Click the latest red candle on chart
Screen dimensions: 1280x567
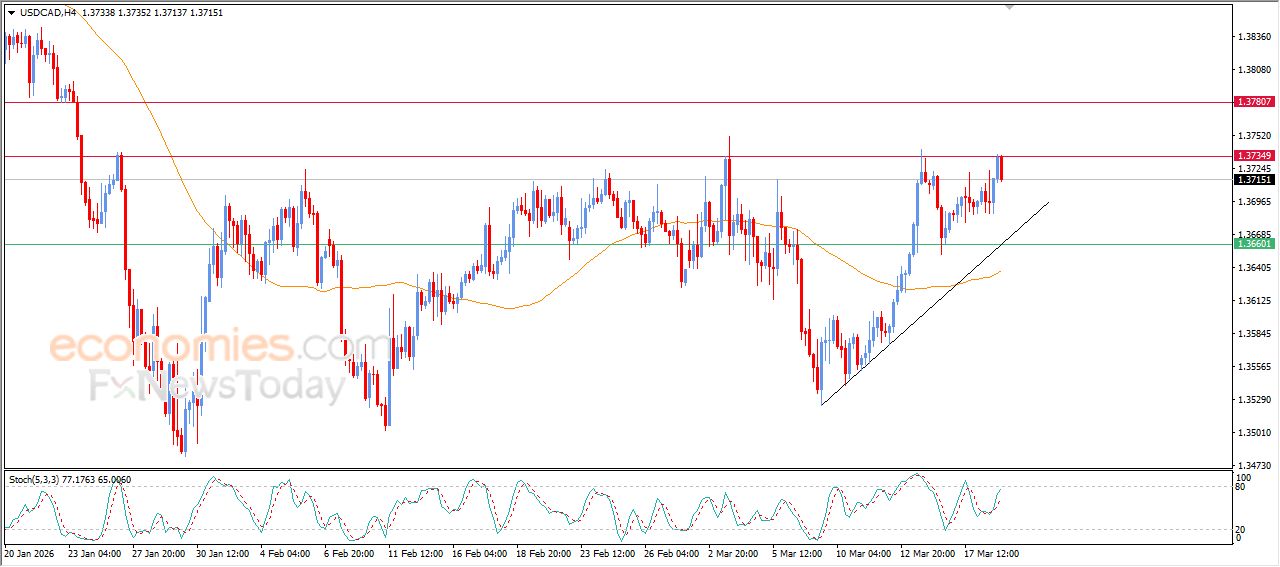[1001, 168]
